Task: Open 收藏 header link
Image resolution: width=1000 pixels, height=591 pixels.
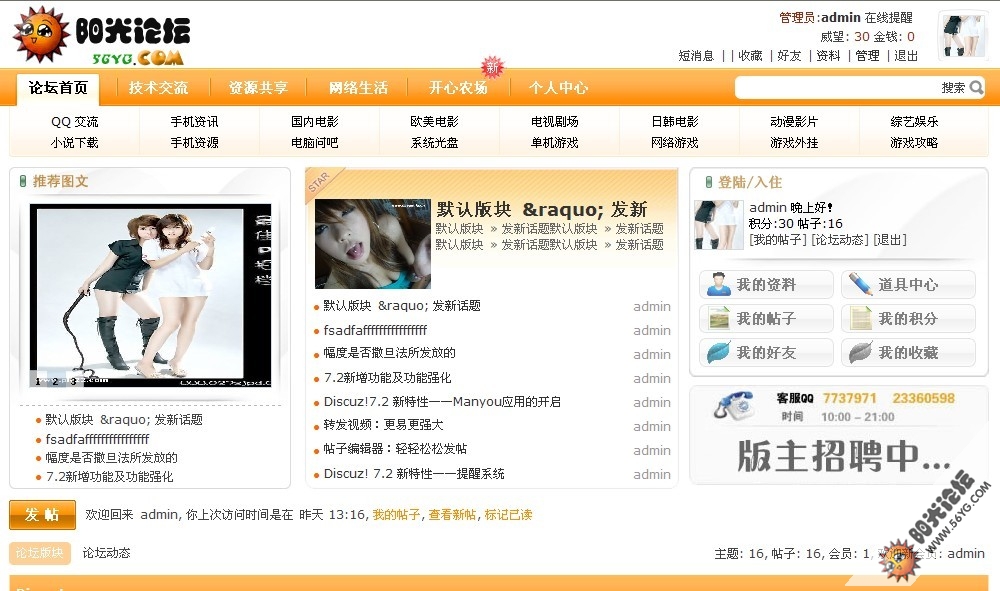Action: [x=750, y=56]
